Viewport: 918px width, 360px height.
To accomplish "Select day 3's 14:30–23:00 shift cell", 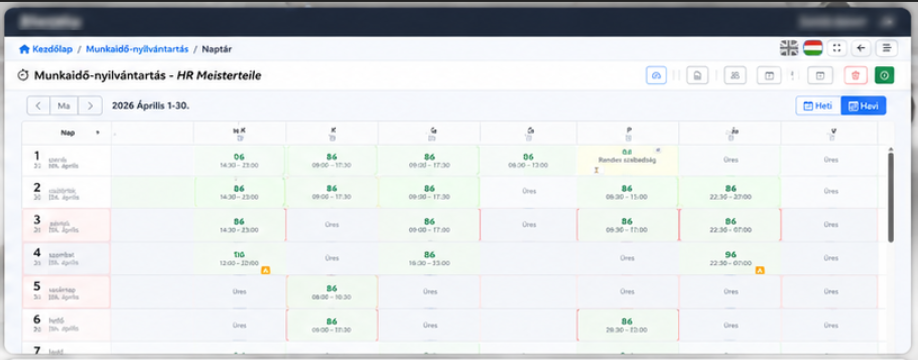I will (x=239, y=225).
